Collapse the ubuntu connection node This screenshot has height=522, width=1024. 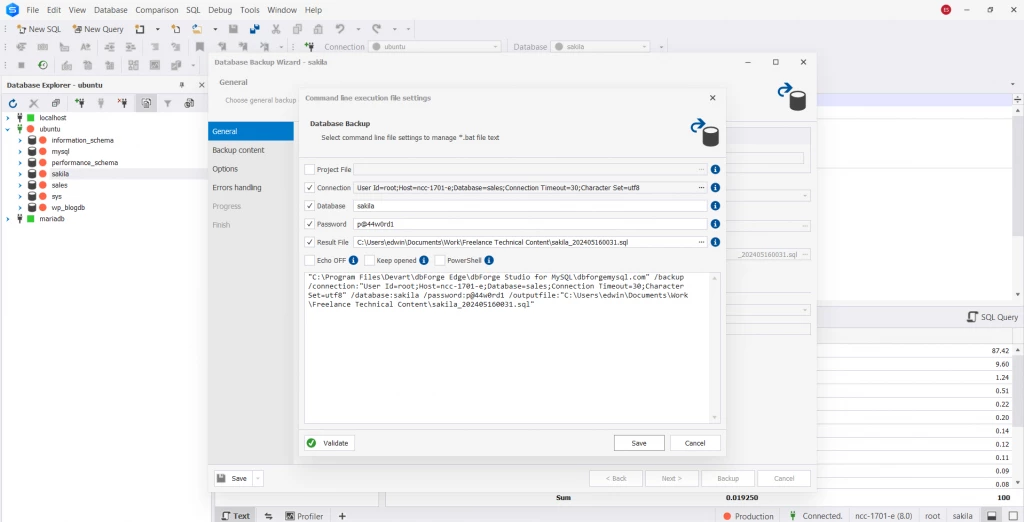(x=8, y=129)
